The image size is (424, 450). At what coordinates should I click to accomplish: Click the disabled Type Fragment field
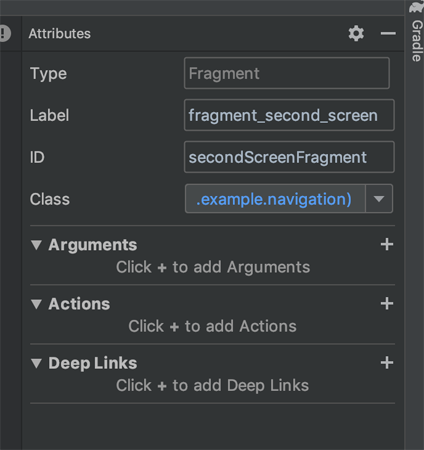[x=287, y=73]
